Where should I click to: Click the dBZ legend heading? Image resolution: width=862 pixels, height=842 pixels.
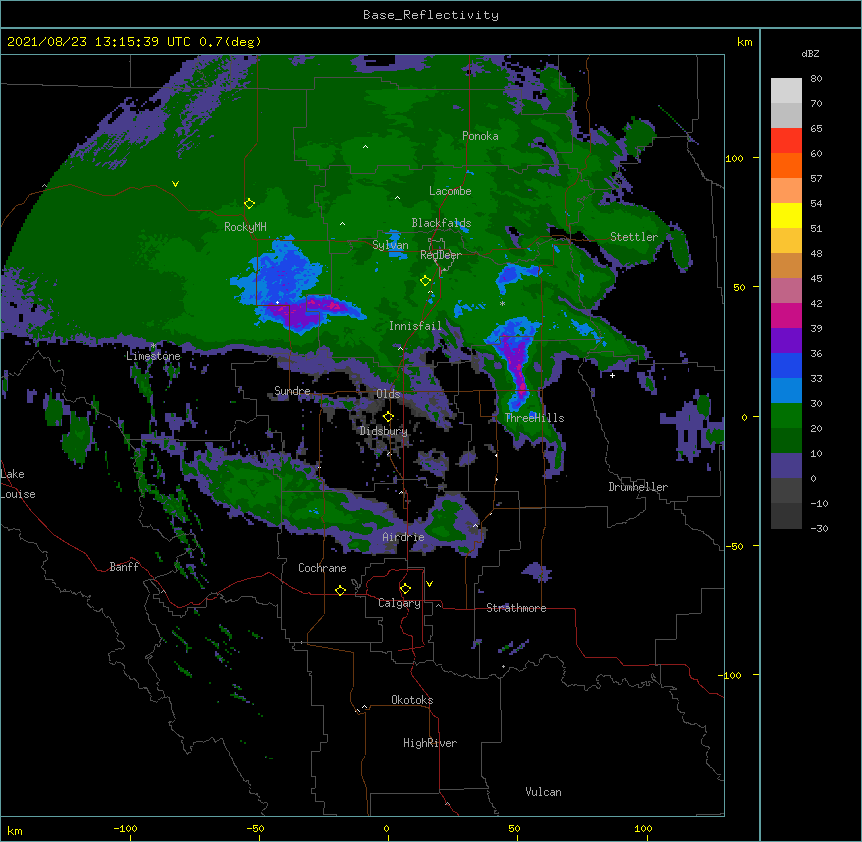point(810,53)
